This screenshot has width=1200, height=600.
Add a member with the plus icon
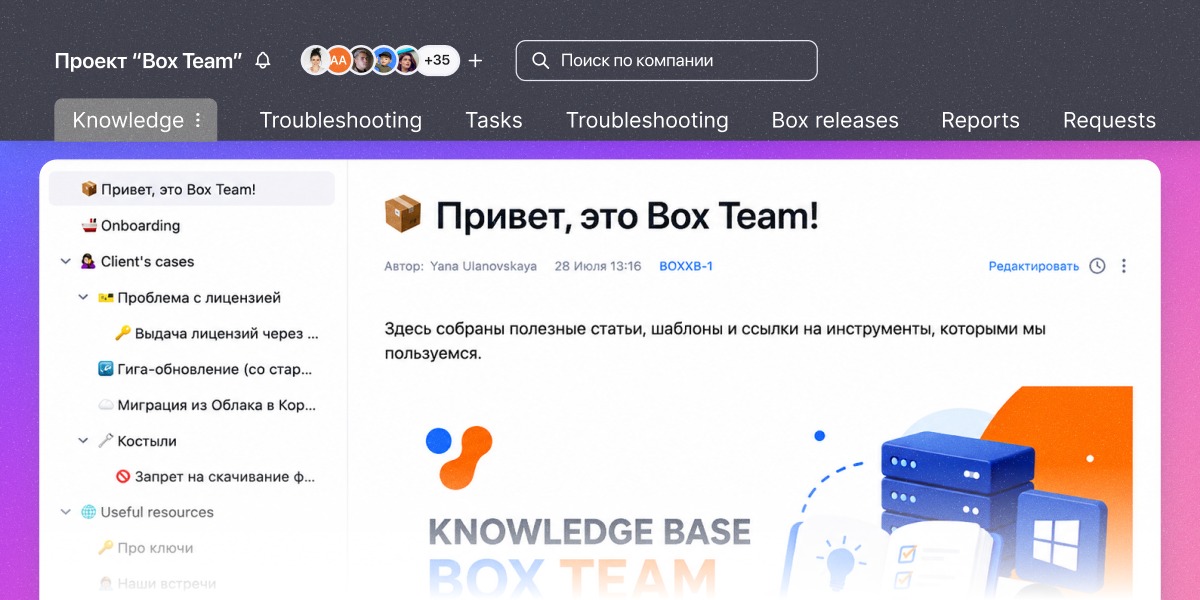coord(475,61)
